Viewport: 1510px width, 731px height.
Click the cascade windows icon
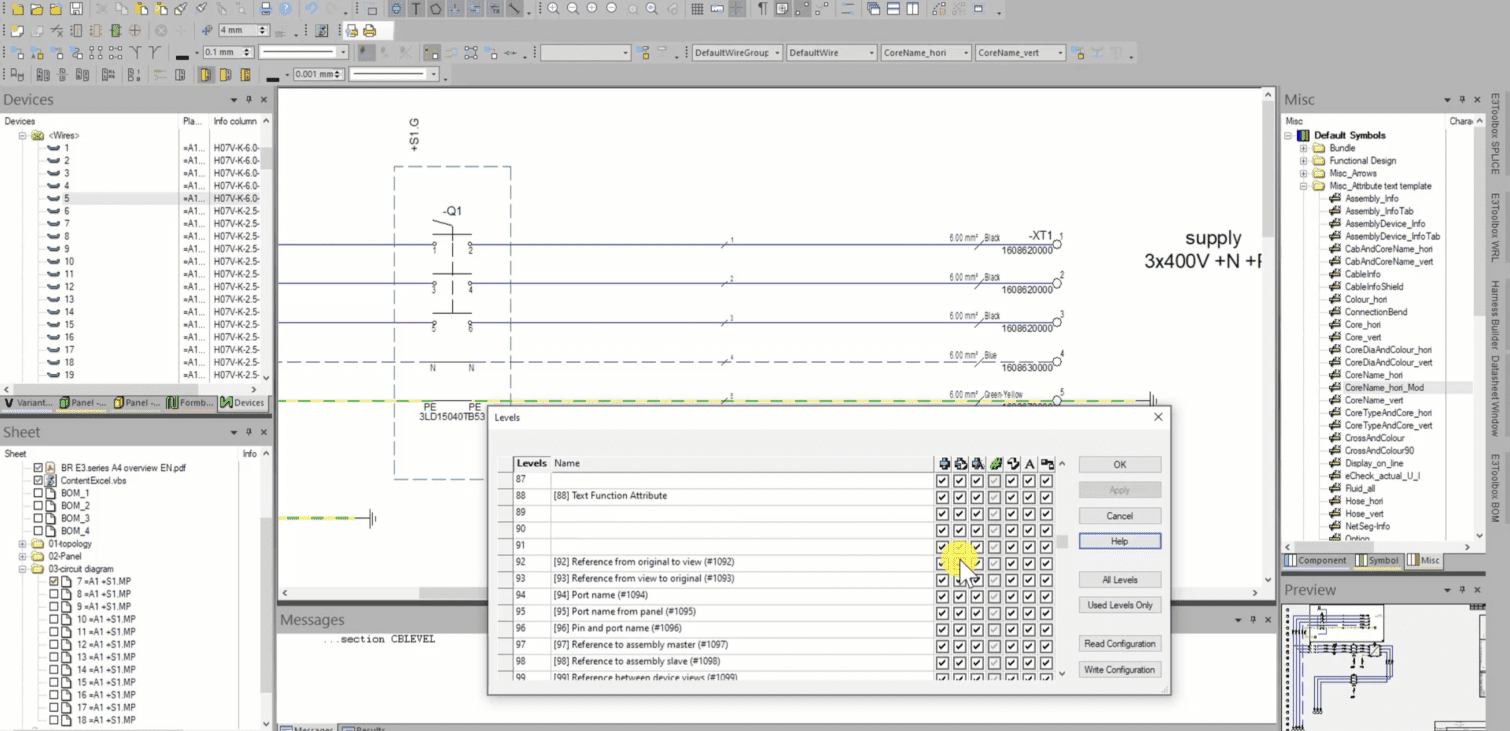click(x=873, y=8)
